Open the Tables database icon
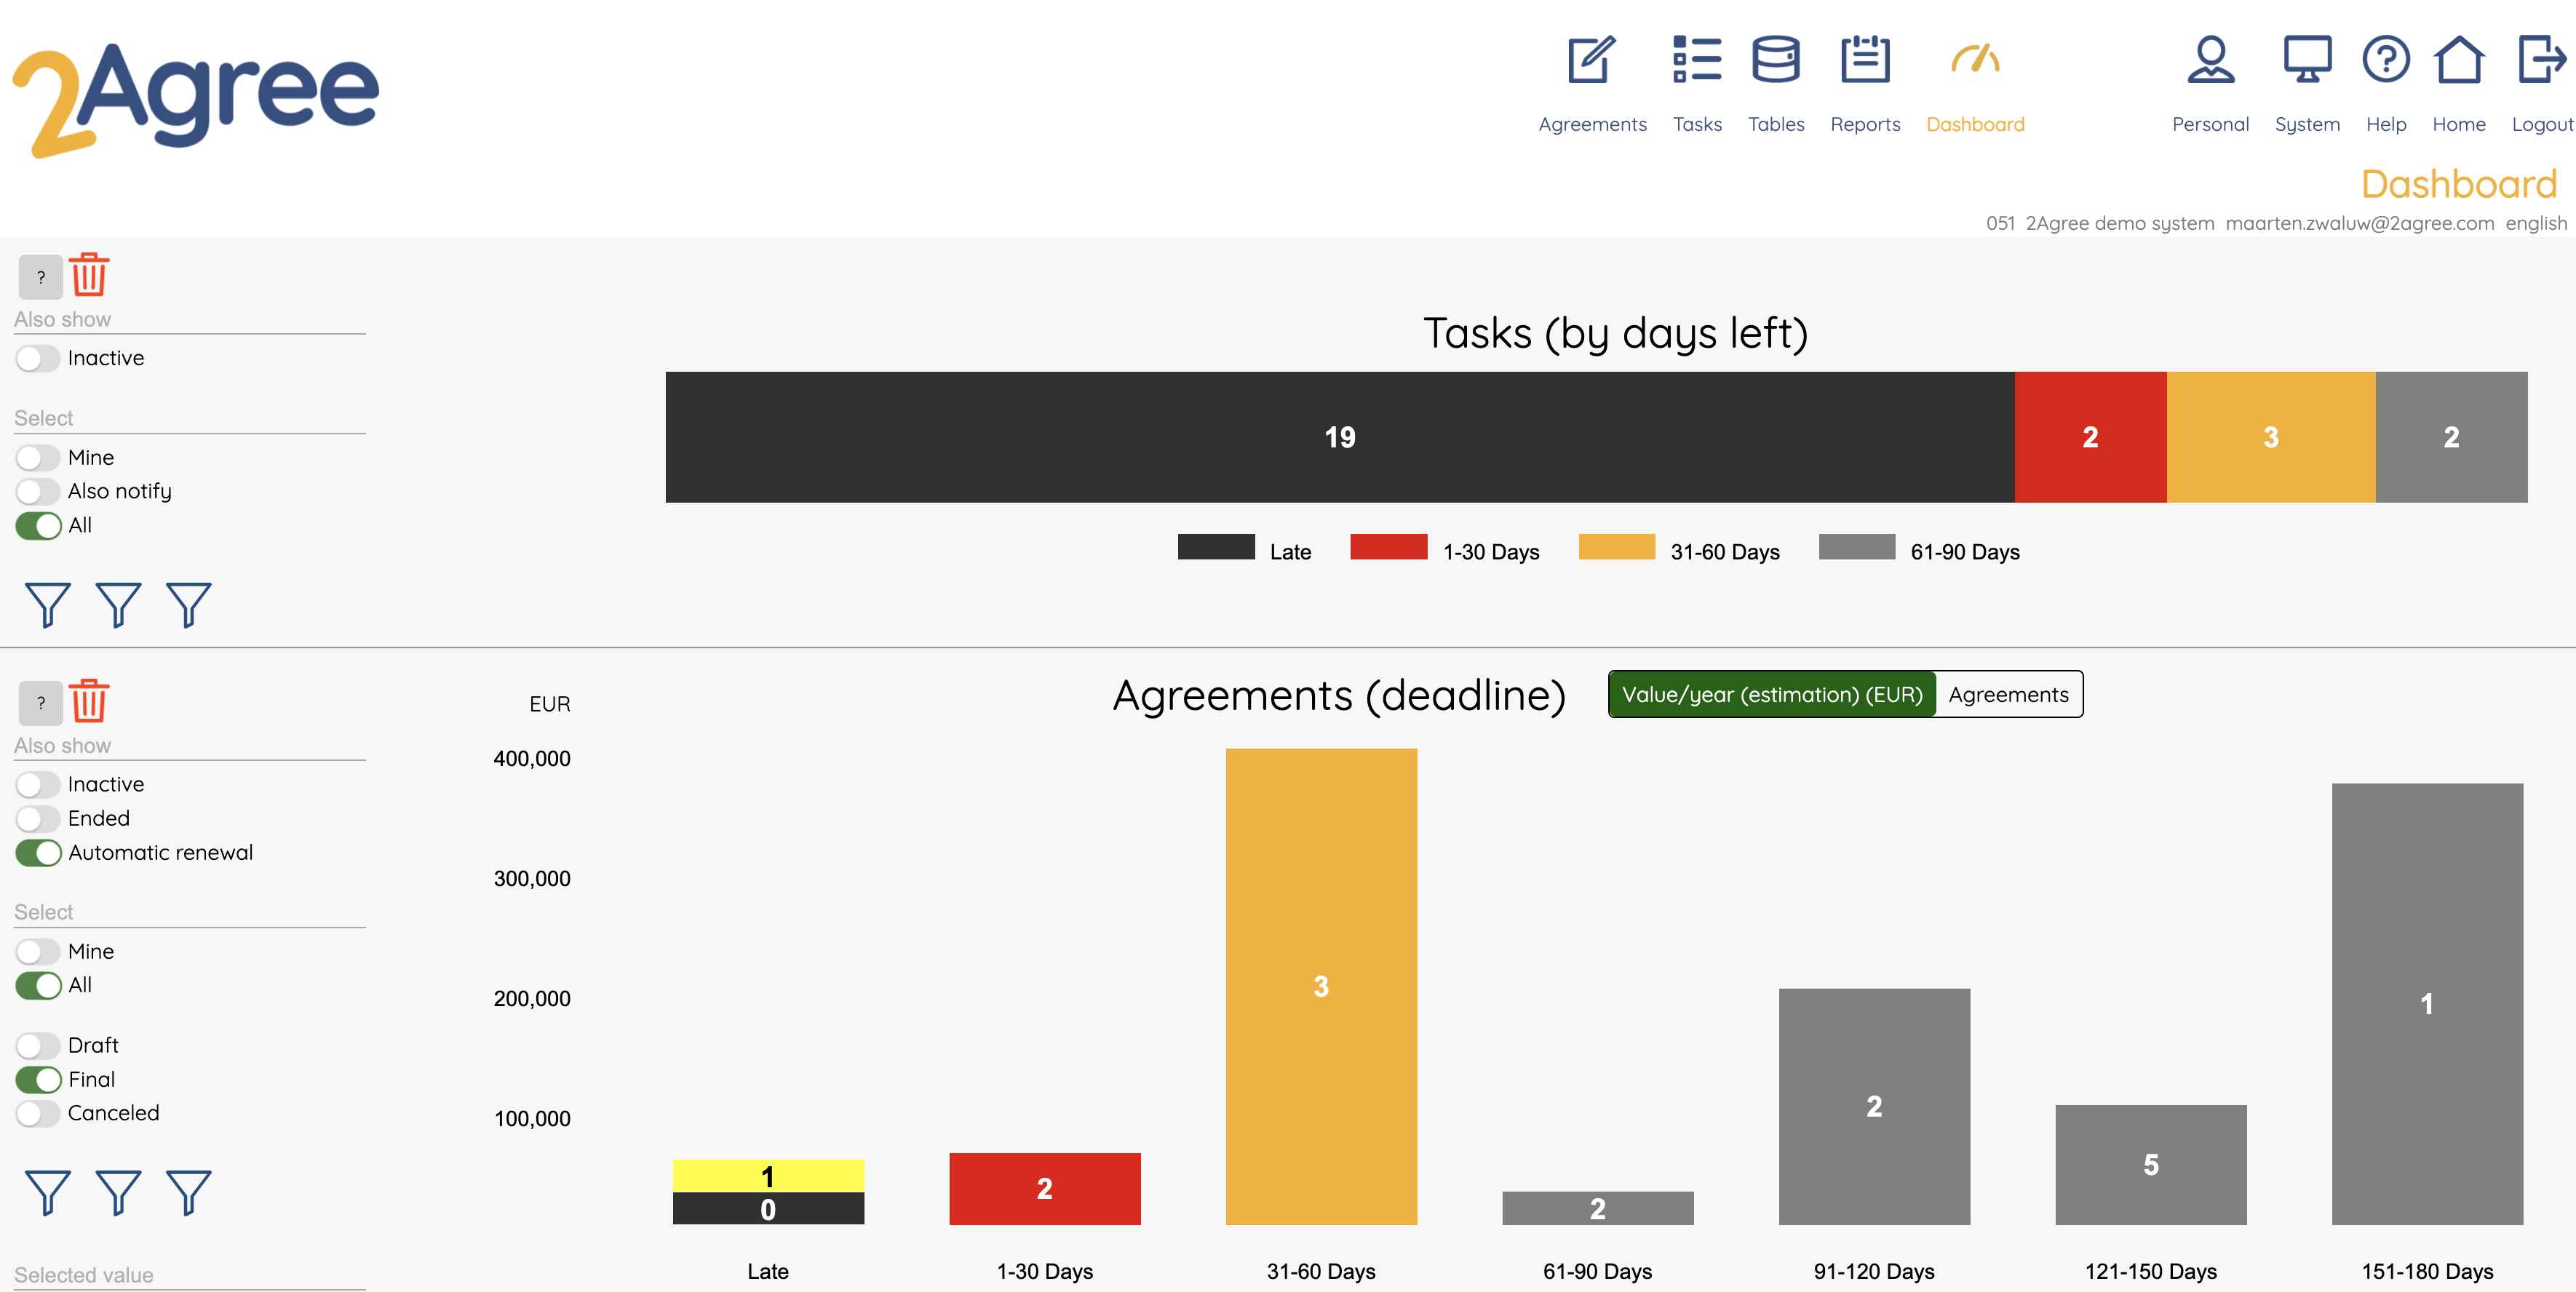 tap(1775, 61)
